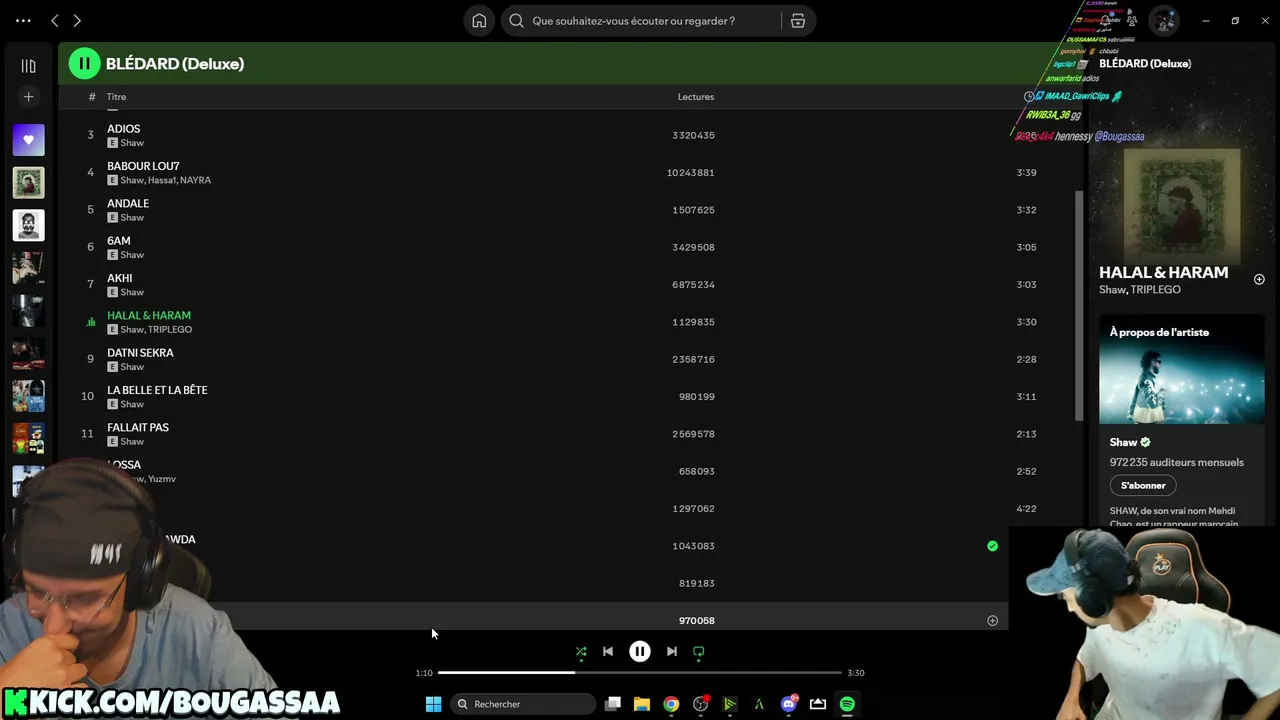
Task: Select the track ANDALE
Action: pos(128,203)
